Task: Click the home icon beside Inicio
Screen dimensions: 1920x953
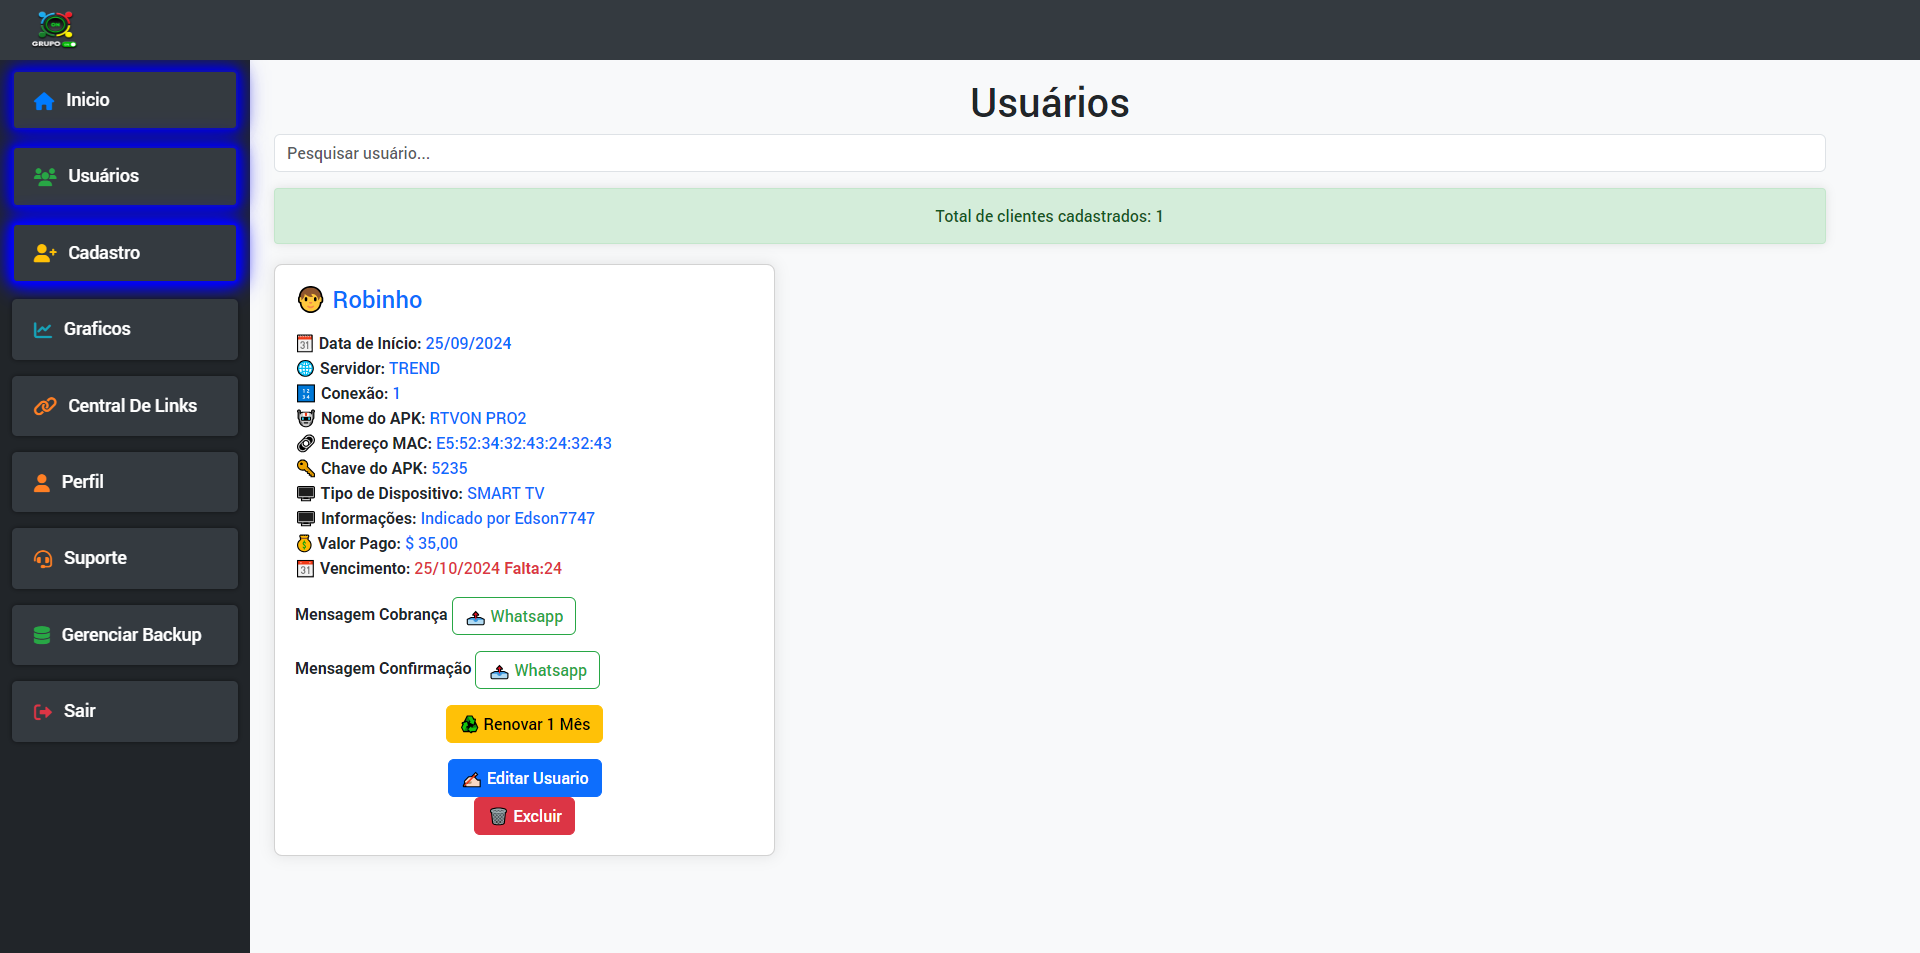Action: pyautogui.click(x=44, y=101)
